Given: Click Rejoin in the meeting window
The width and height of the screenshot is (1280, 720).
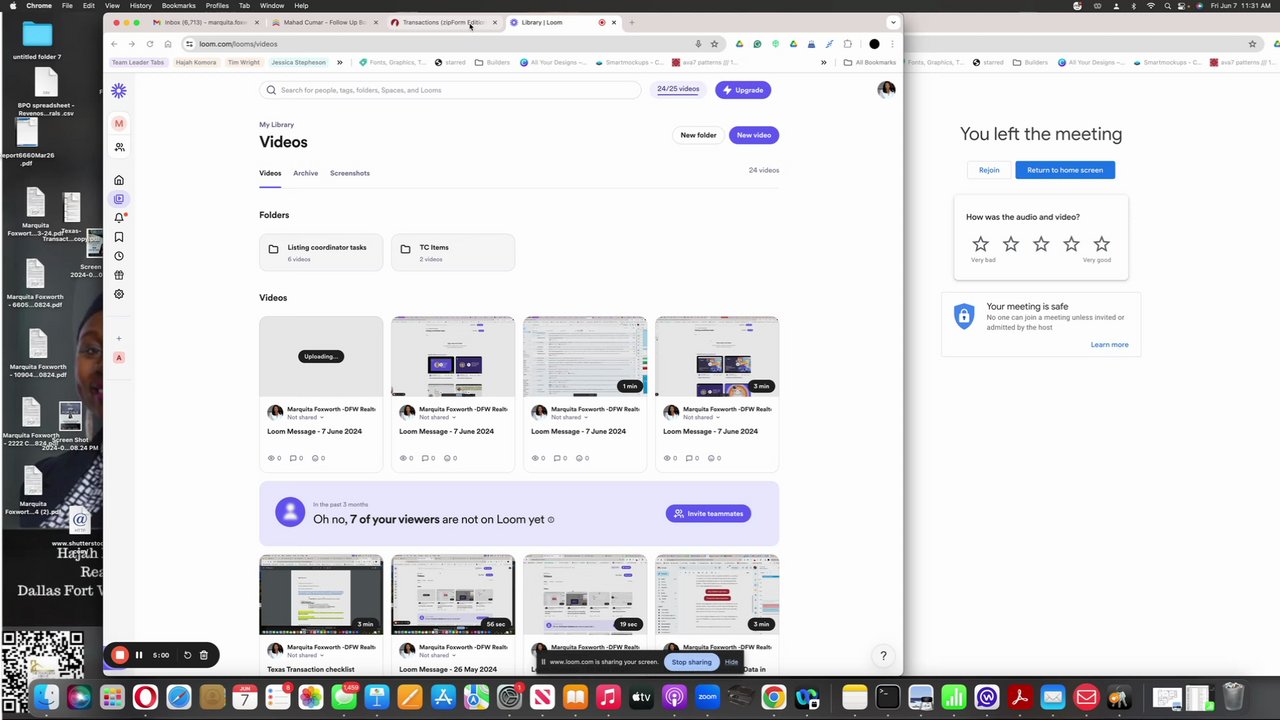Looking at the screenshot, I should pos(989,170).
